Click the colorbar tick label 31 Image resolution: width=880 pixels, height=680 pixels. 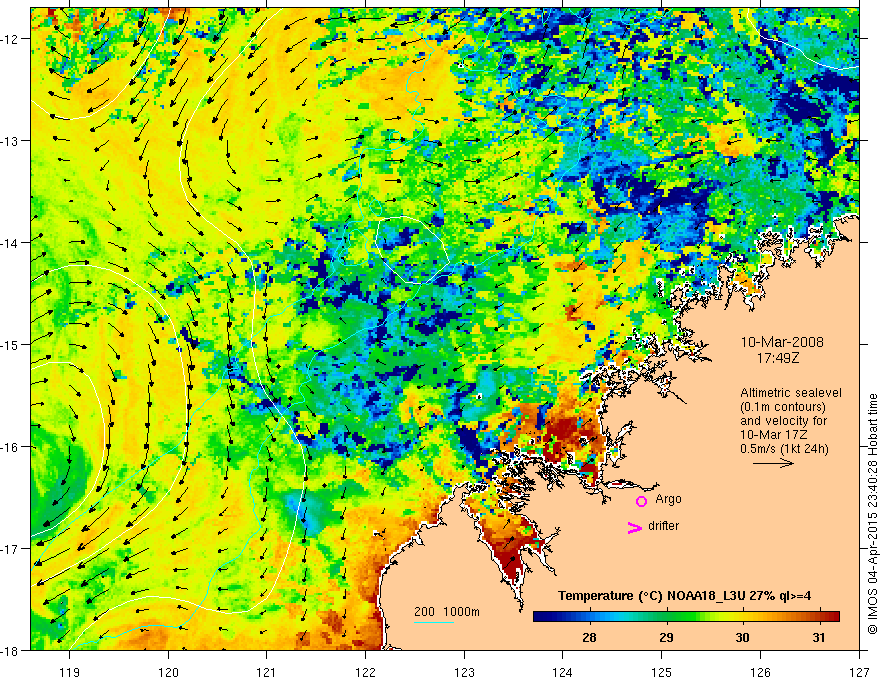(819, 637)
